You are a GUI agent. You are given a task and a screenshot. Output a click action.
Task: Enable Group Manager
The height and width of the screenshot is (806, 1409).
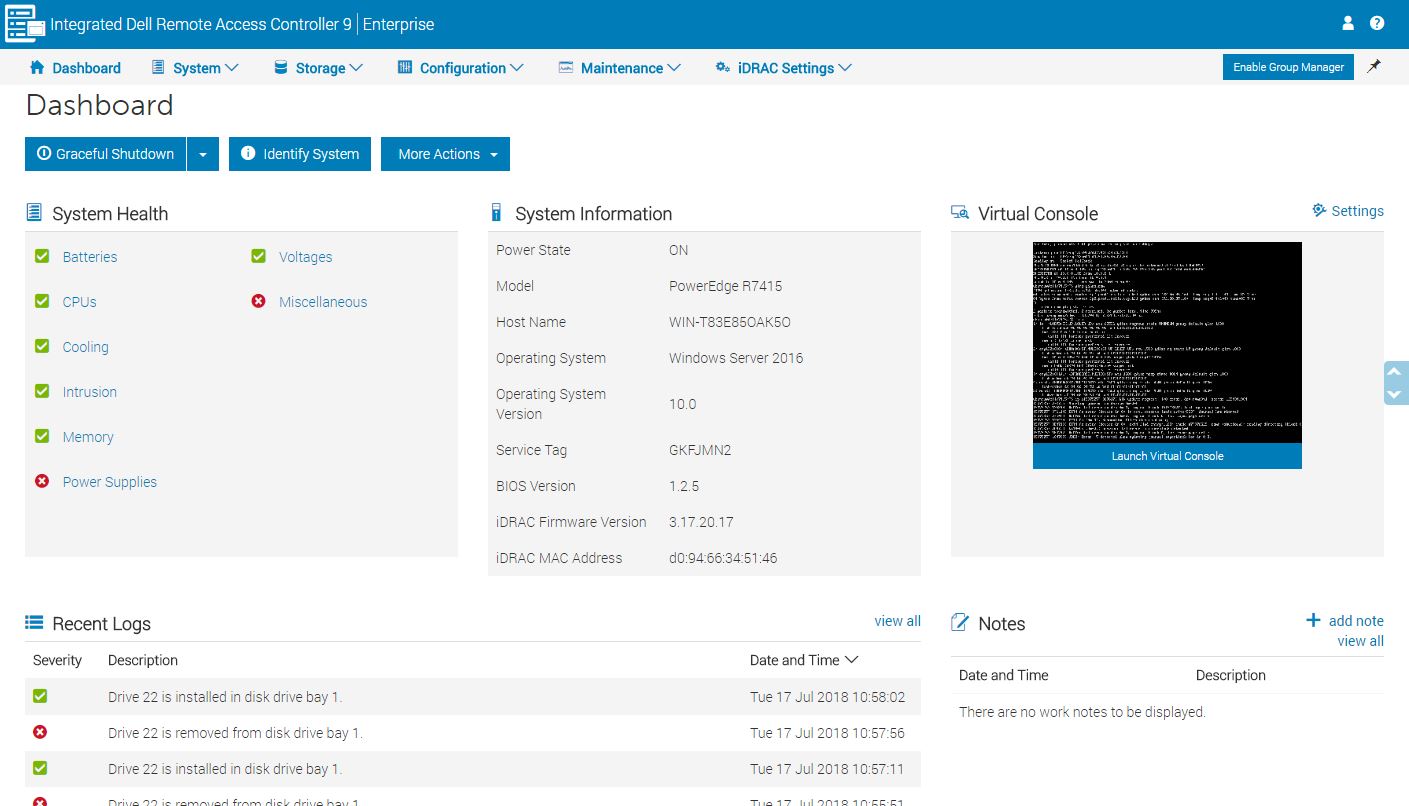1288,66
